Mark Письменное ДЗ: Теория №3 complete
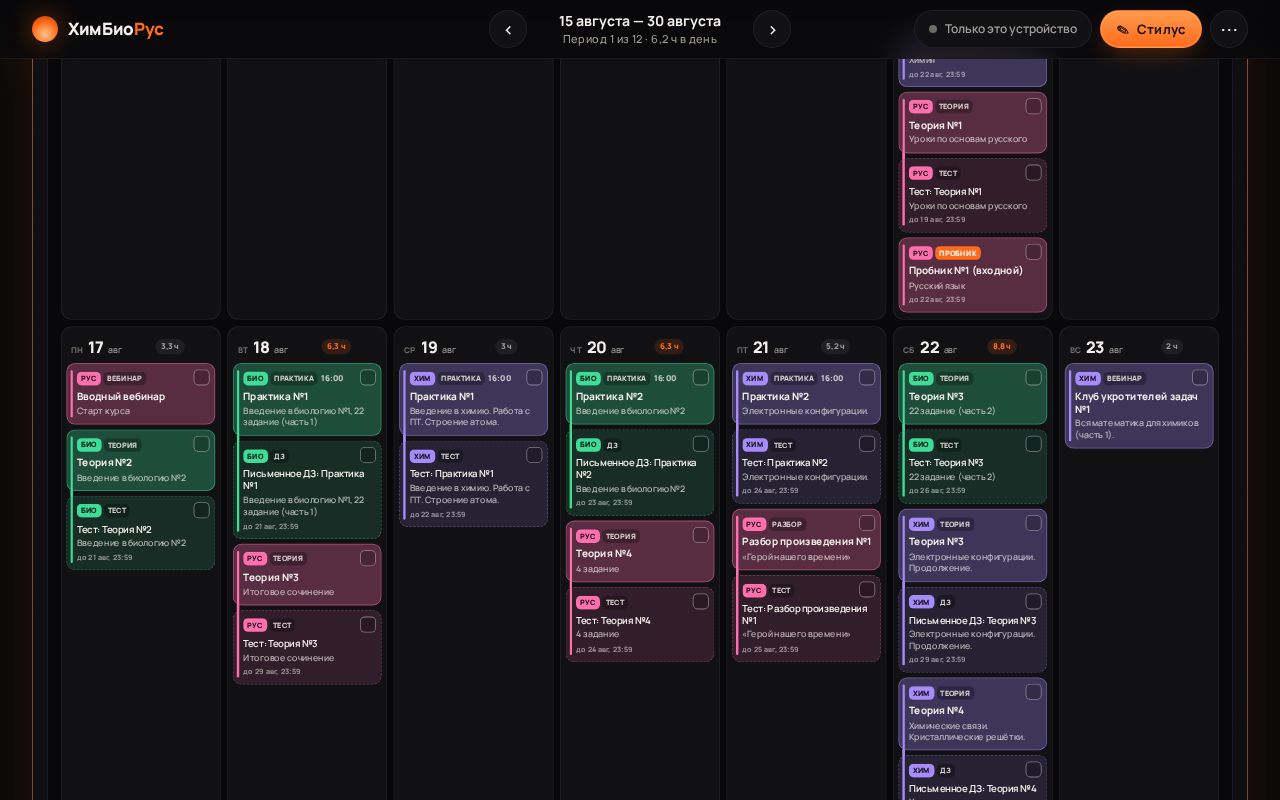This screenshot has width=1280, height=800. (1033, 601)
